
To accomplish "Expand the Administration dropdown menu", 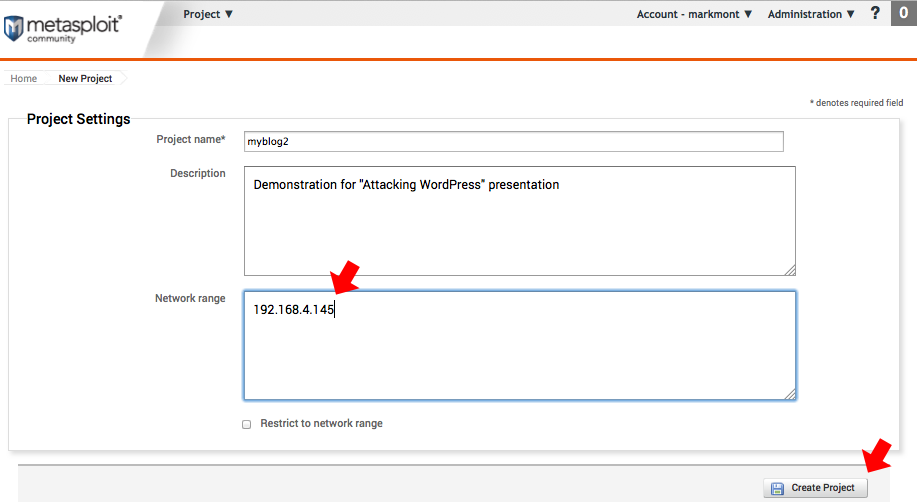I will (811, 14).
